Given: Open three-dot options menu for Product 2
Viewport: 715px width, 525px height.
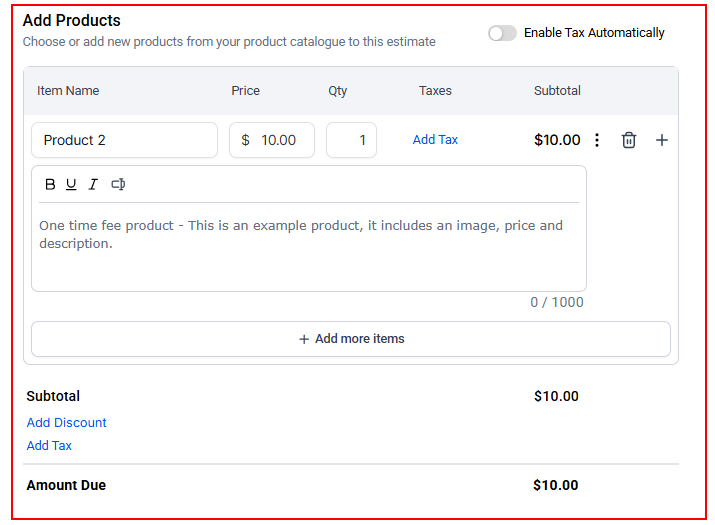Looking at the screenshot, I should (x=597, y=140).
